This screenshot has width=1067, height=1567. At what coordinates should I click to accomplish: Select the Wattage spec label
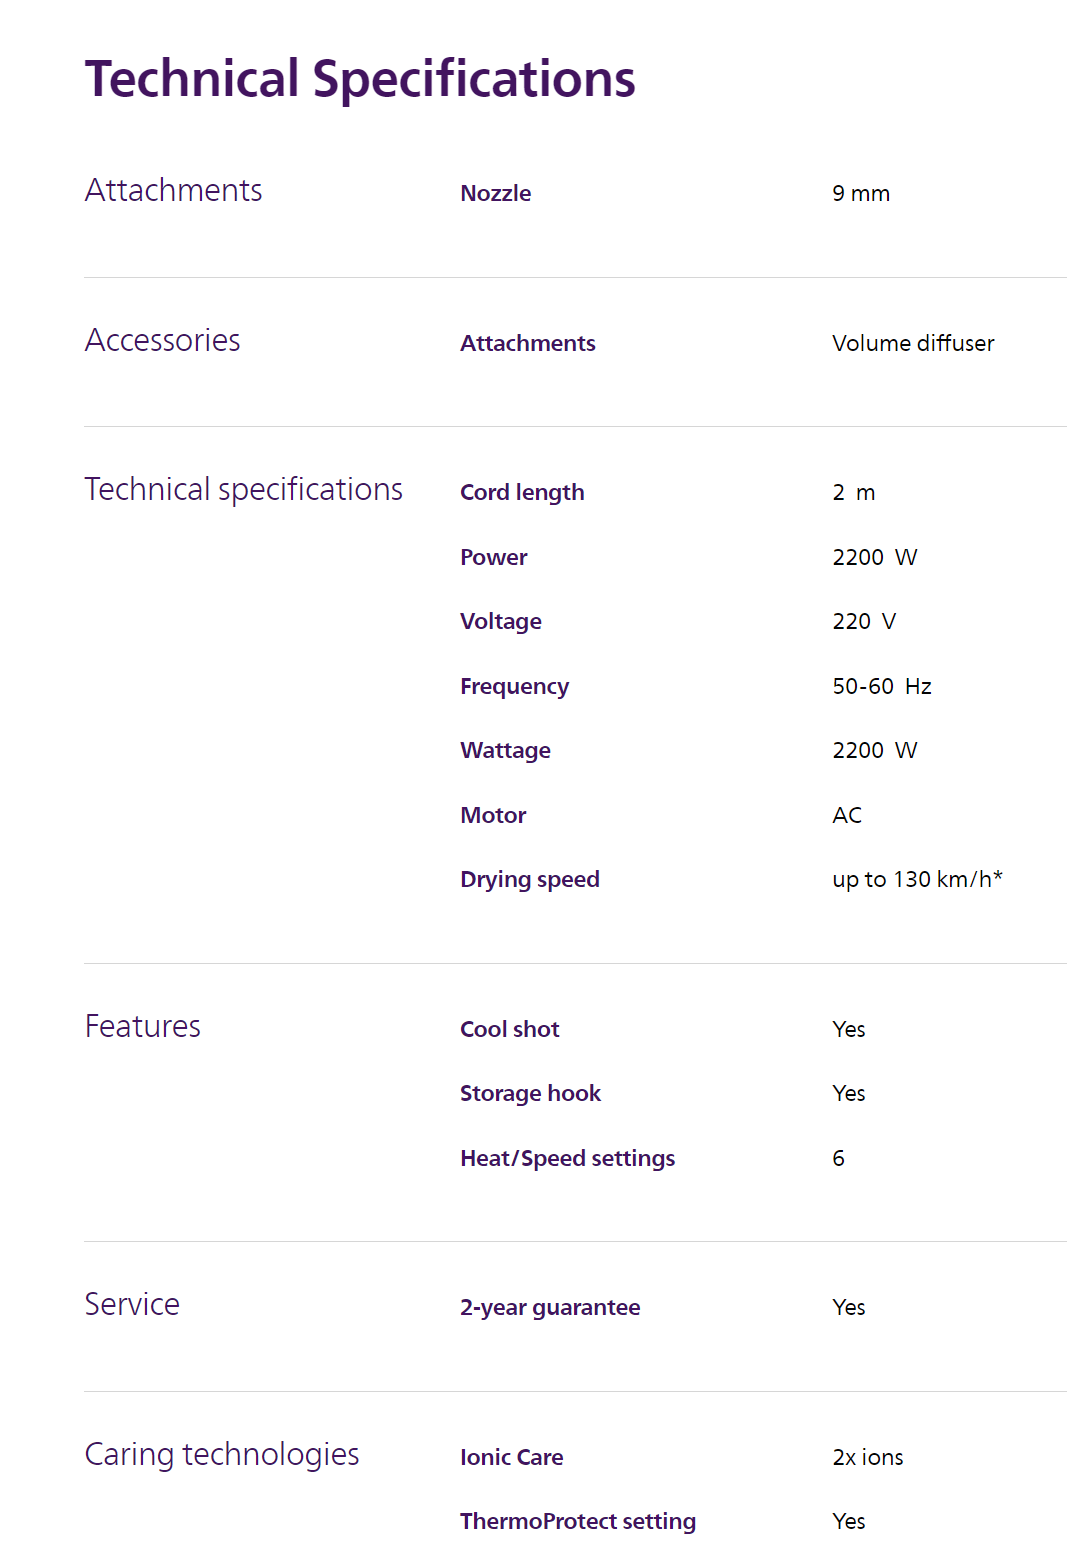coord(505,750)
